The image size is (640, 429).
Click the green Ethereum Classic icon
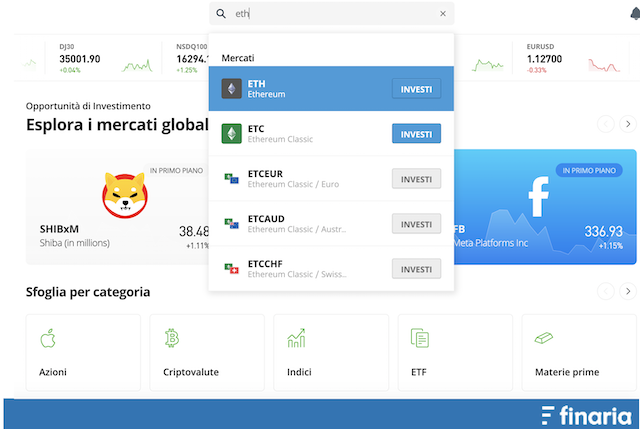pos(231,133)
